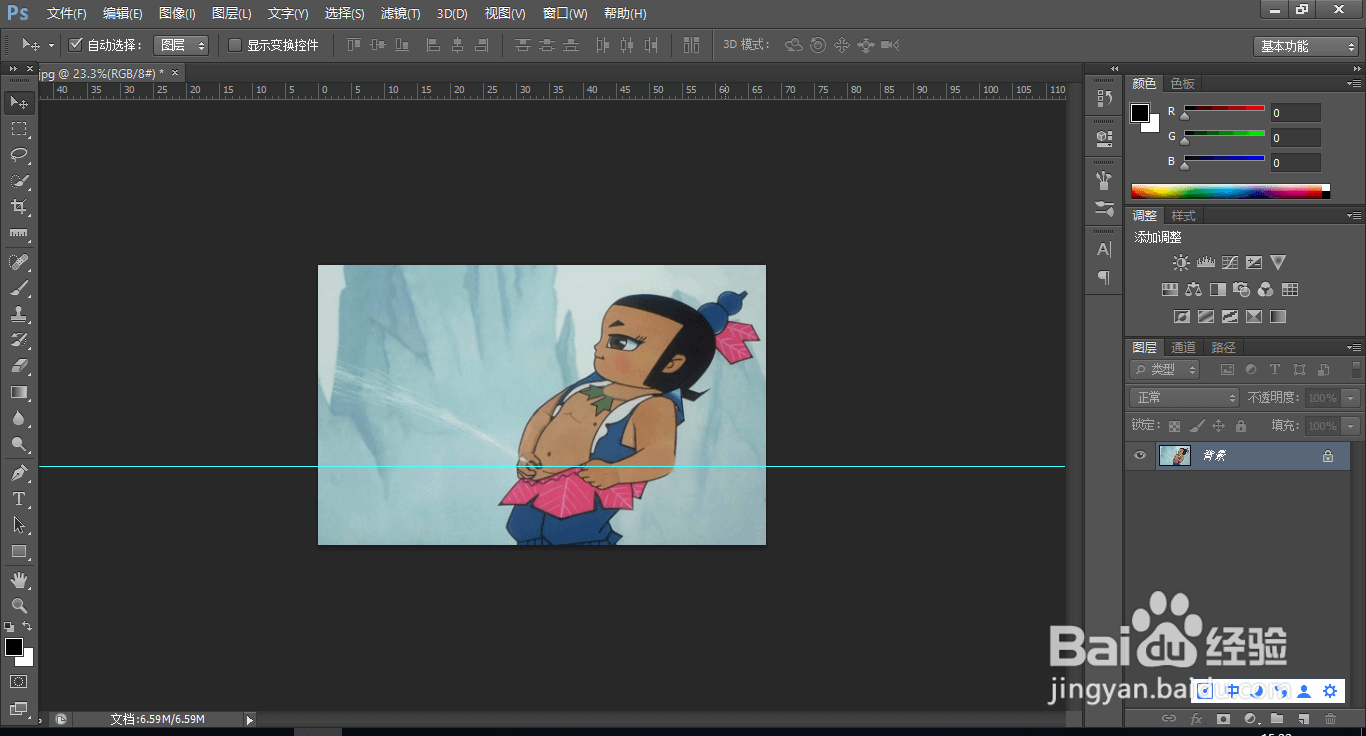Toggle type layer filter T icon
The image size is (1366, 736).
point(1275,370)
